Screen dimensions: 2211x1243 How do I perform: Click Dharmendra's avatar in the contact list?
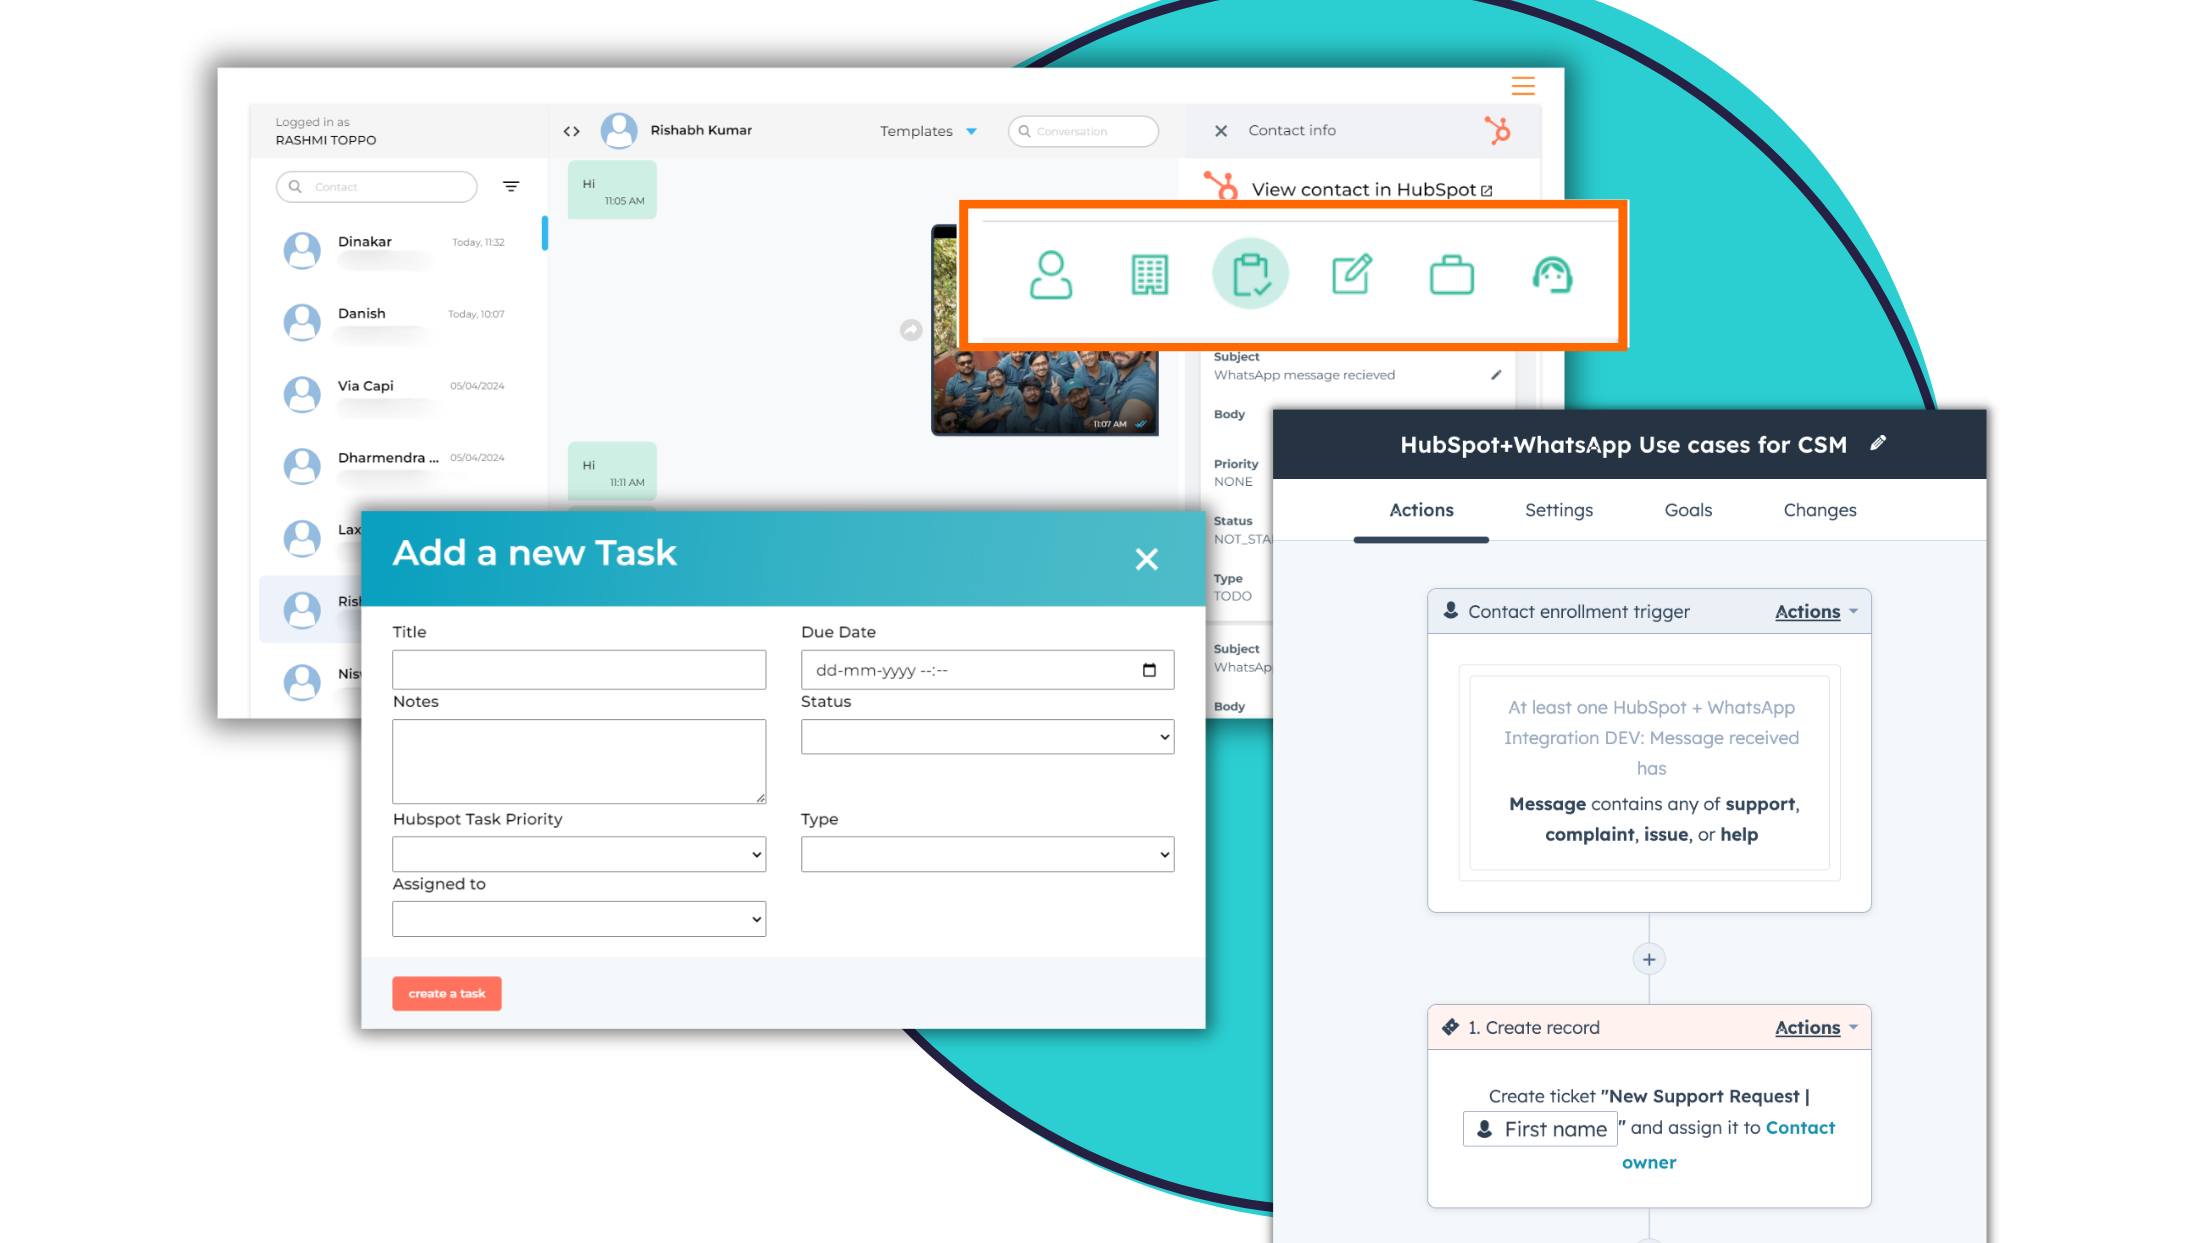(x=302, y=466)
